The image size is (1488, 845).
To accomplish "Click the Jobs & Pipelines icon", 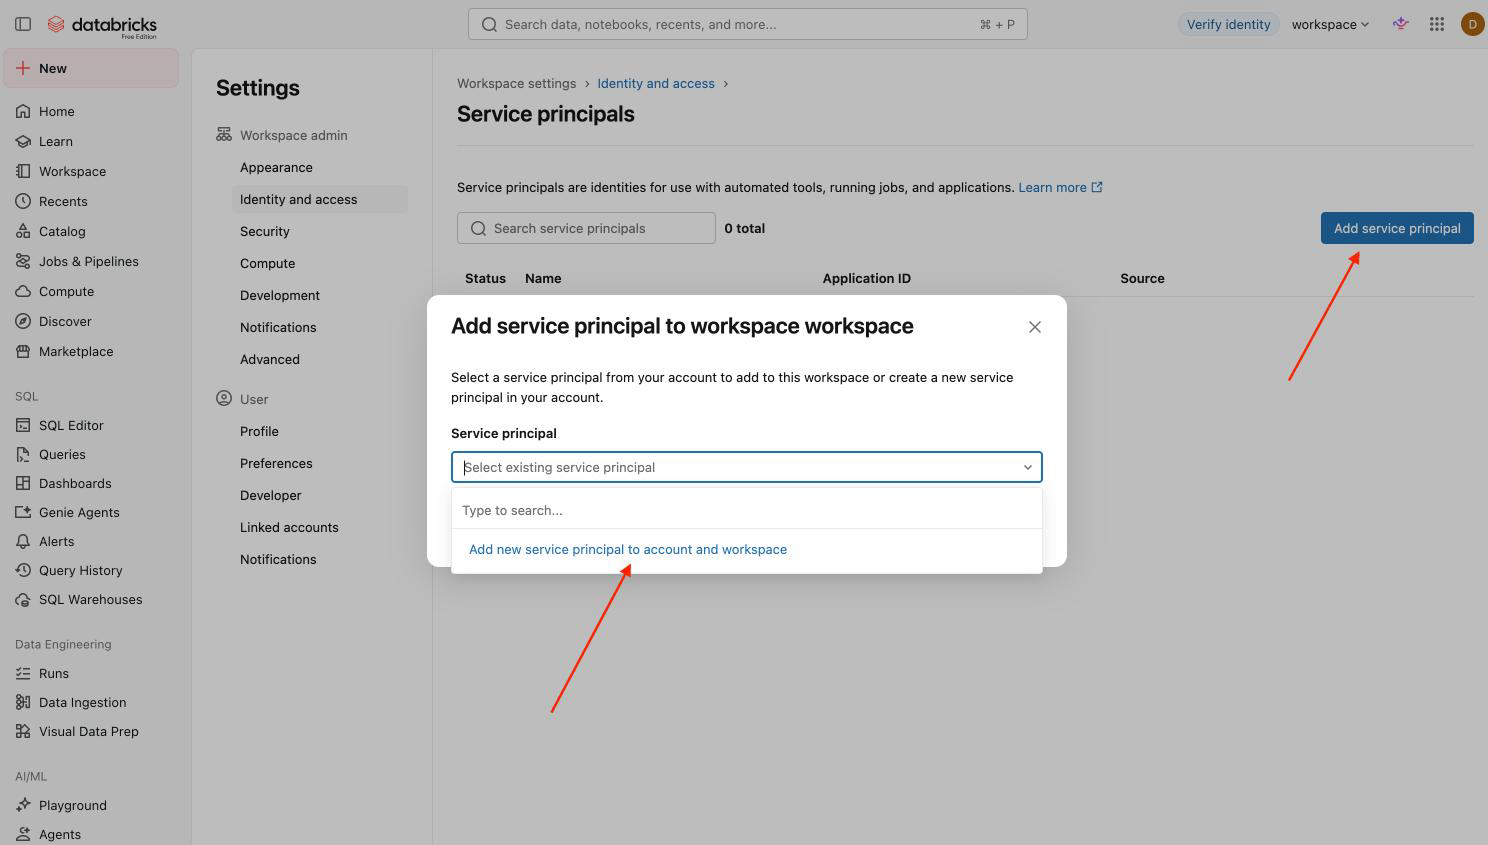I will tap(23, 261).
